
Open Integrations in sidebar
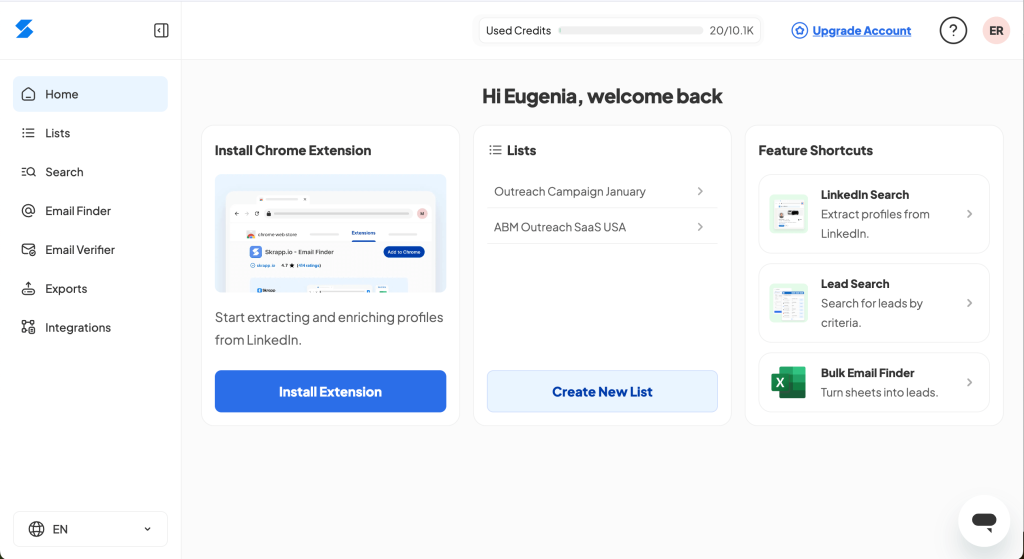pos(90,327)
